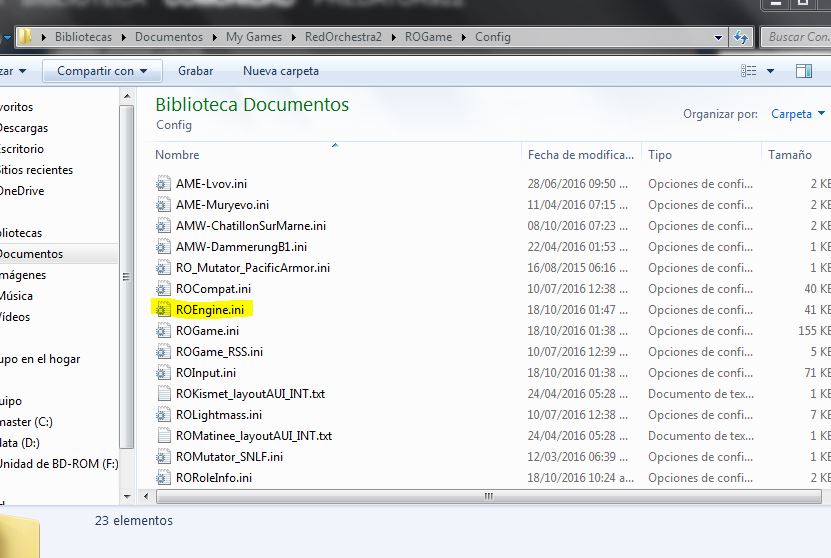
Task: Open the address bar history dropdown
Action: (718, 38)
